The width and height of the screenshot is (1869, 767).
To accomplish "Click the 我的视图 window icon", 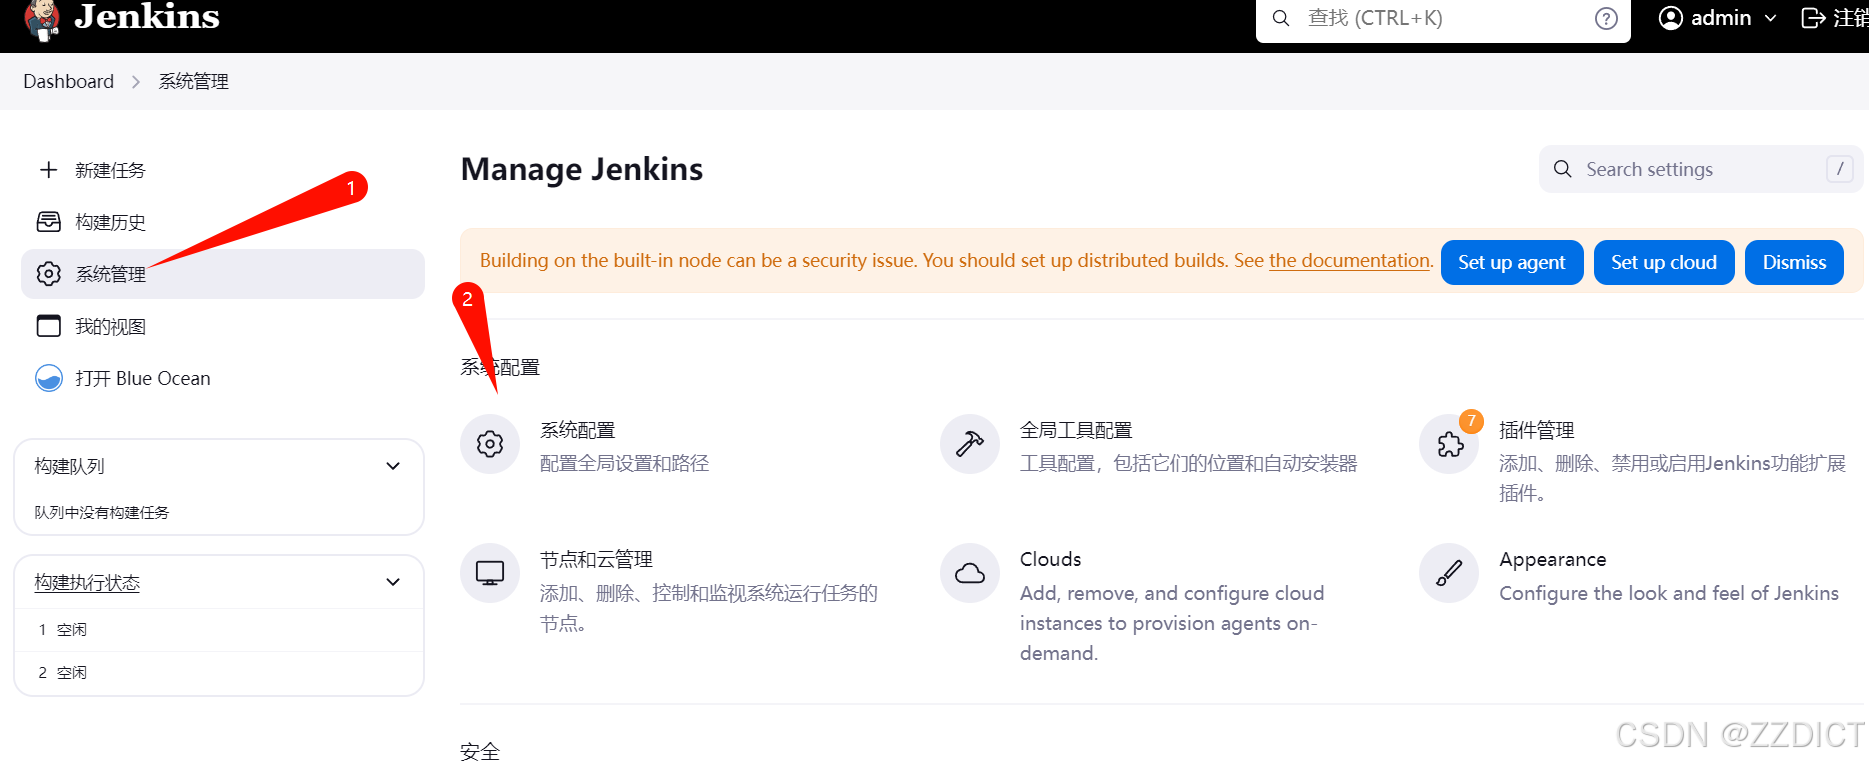I will pos(48,326).
